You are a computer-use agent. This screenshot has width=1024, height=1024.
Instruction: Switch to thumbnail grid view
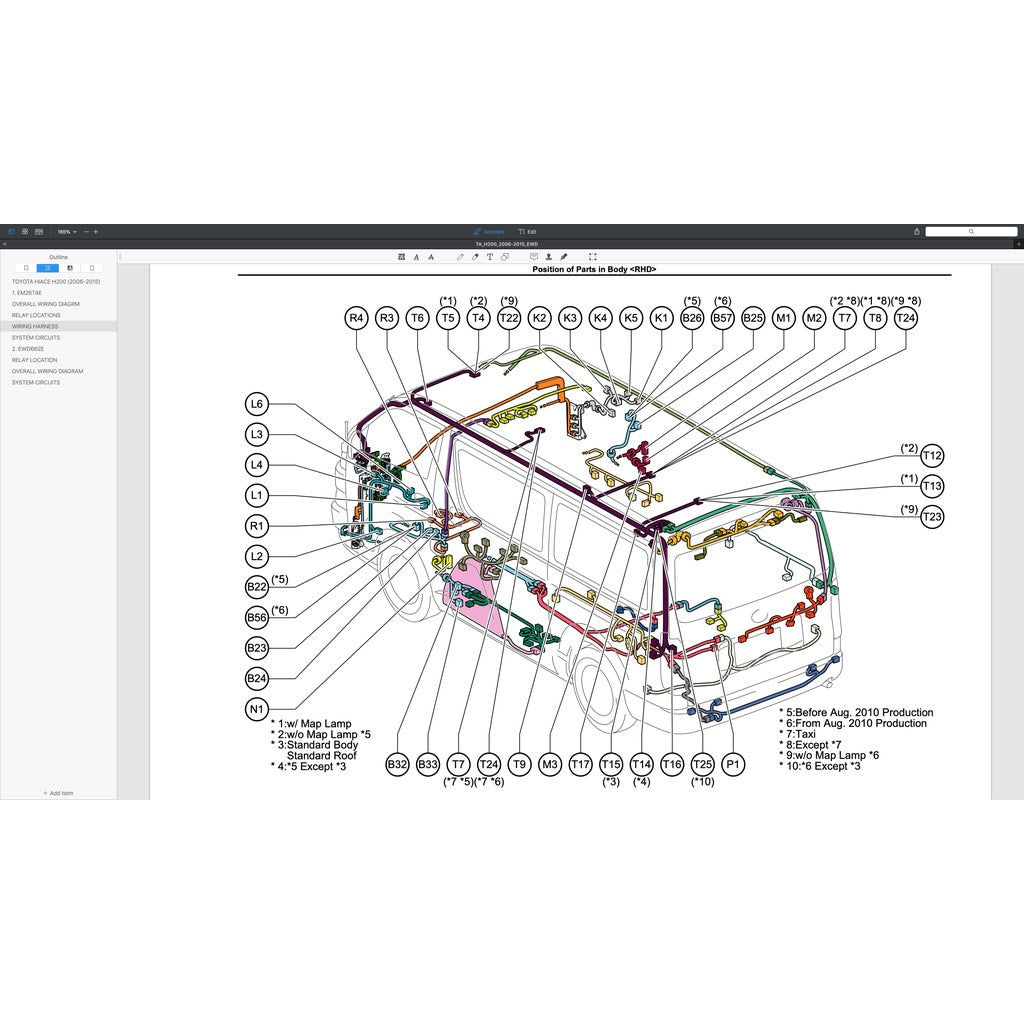click(25, 231)
